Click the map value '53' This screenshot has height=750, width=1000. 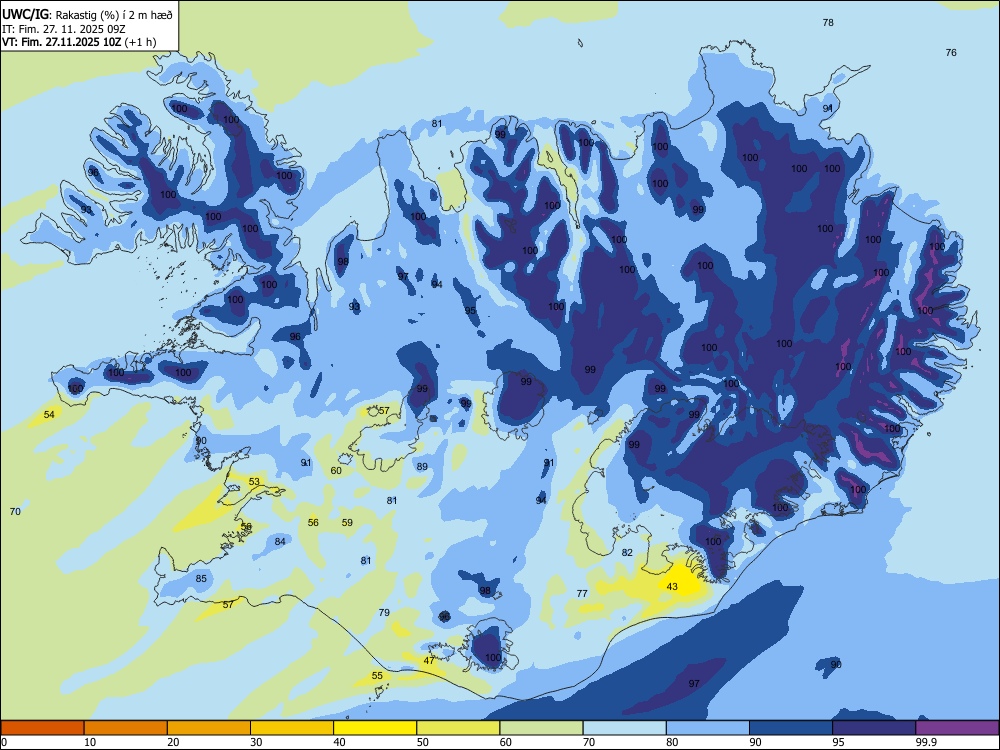click(x=254, y=481)
